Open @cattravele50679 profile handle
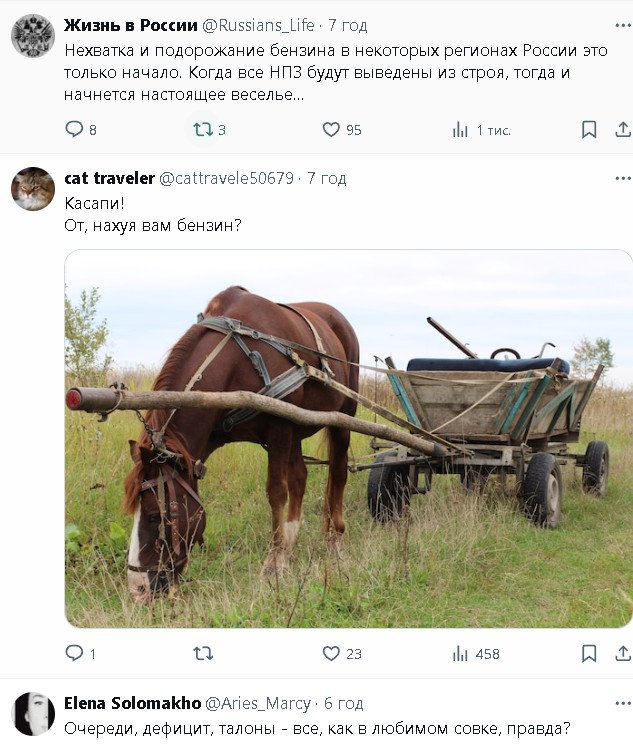 tap(226, 179)
